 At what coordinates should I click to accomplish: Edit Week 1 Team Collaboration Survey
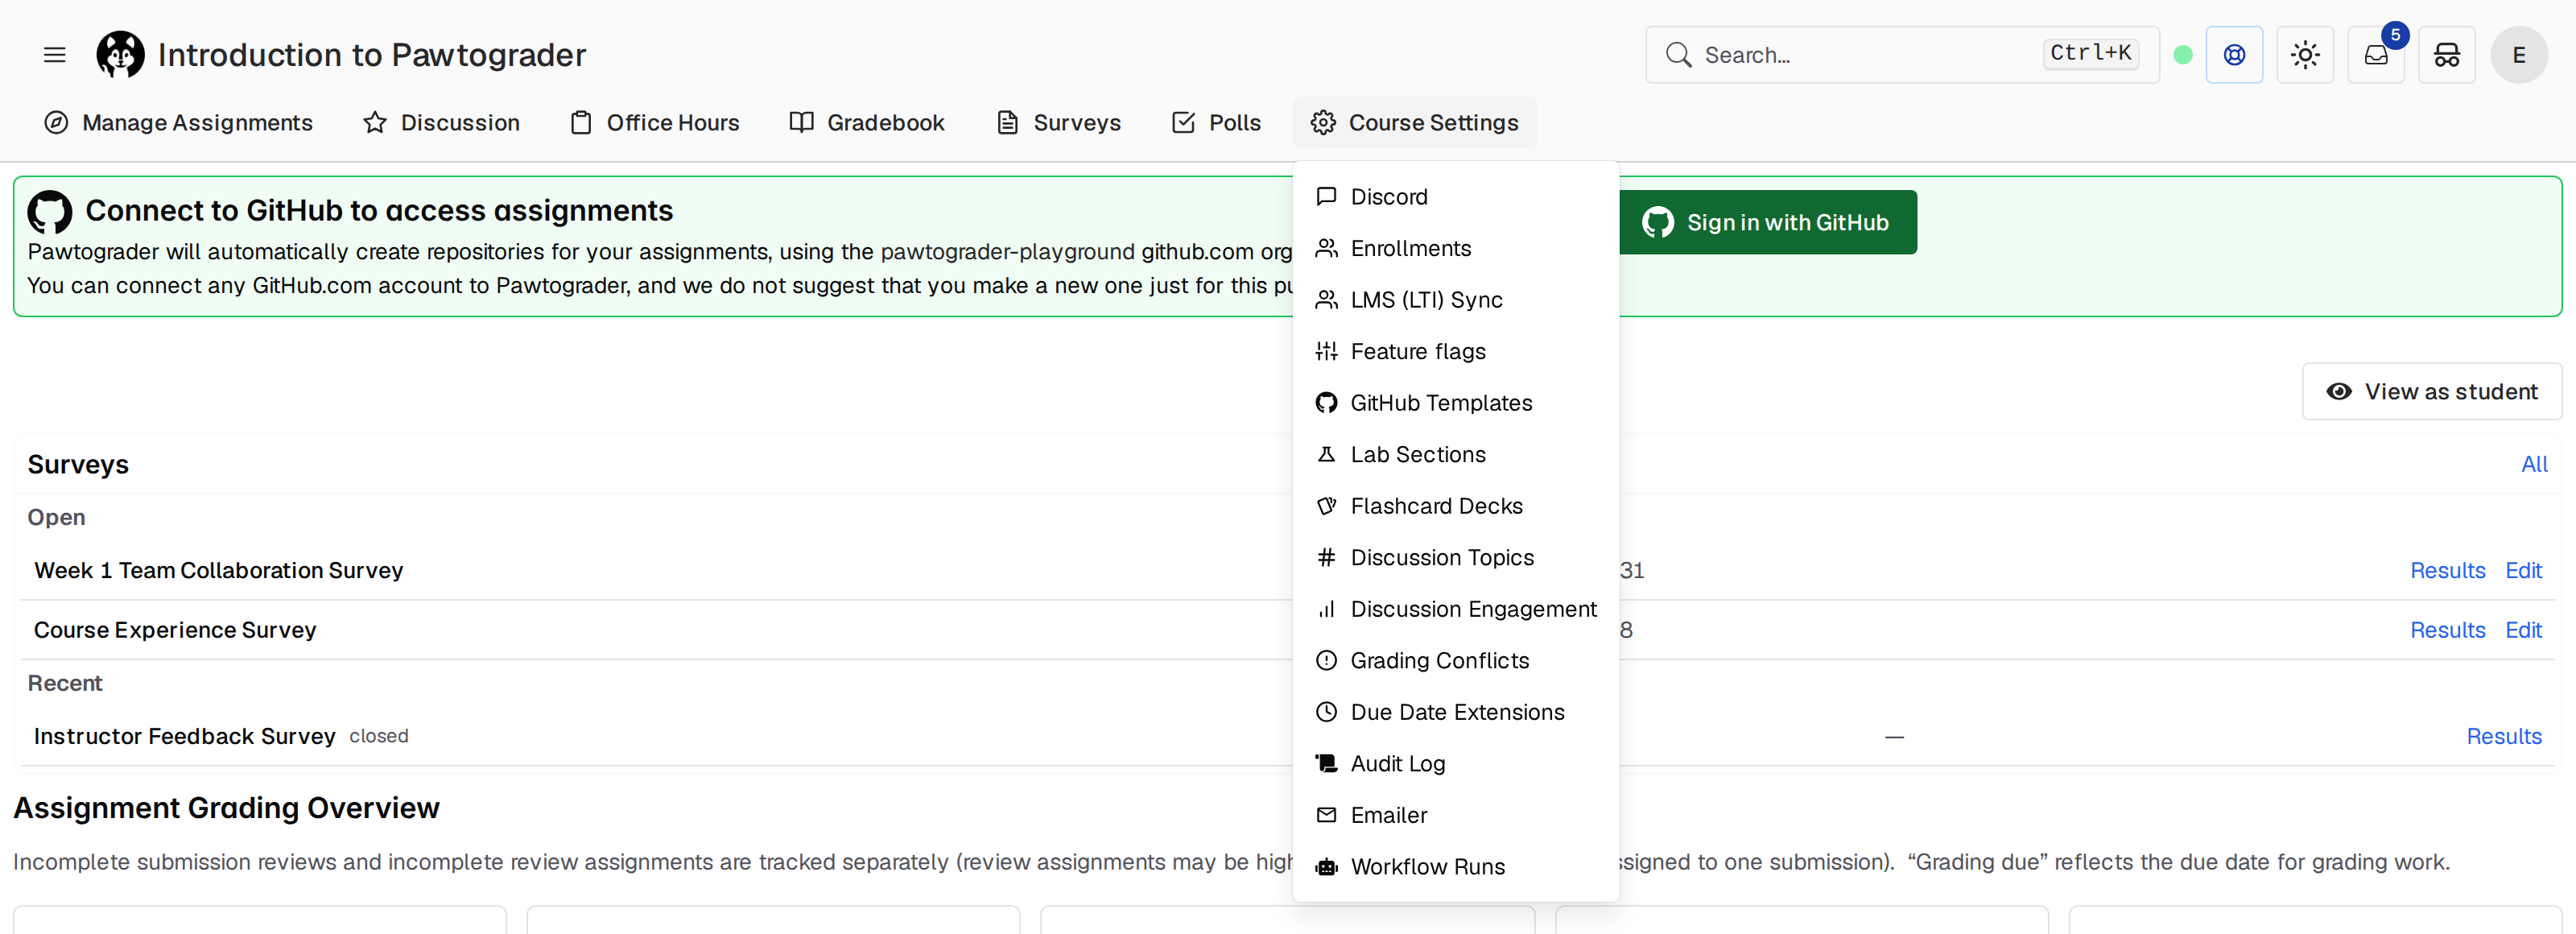point(2523,570)
